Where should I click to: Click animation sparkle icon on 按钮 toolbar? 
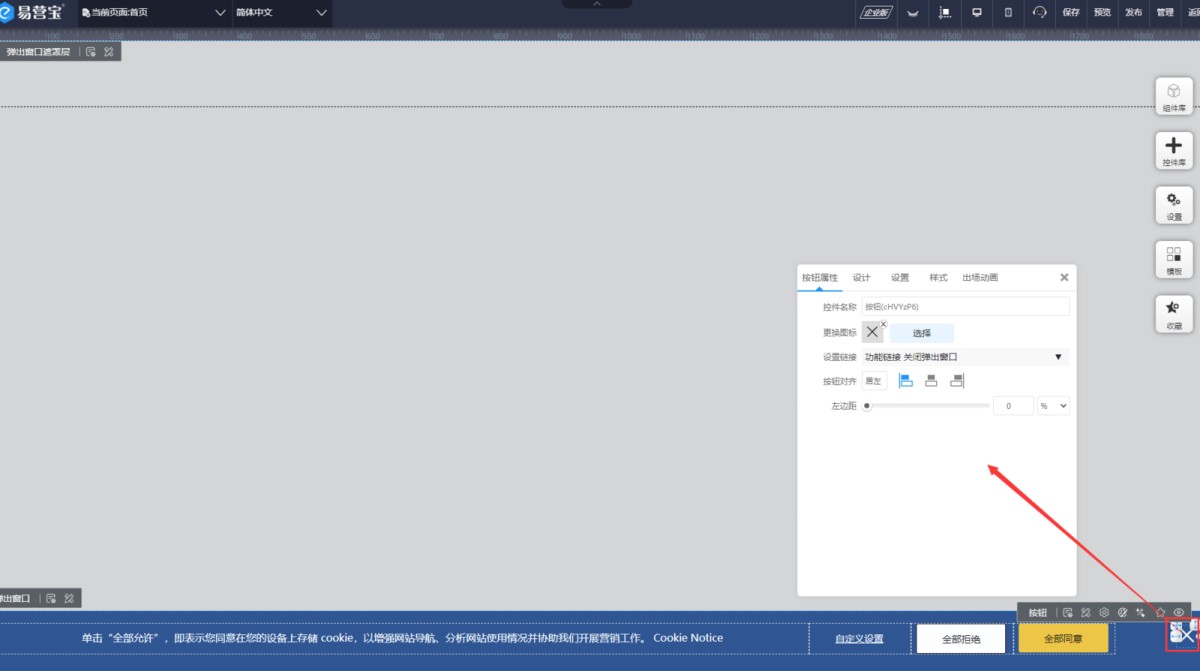click(1141, 612)
